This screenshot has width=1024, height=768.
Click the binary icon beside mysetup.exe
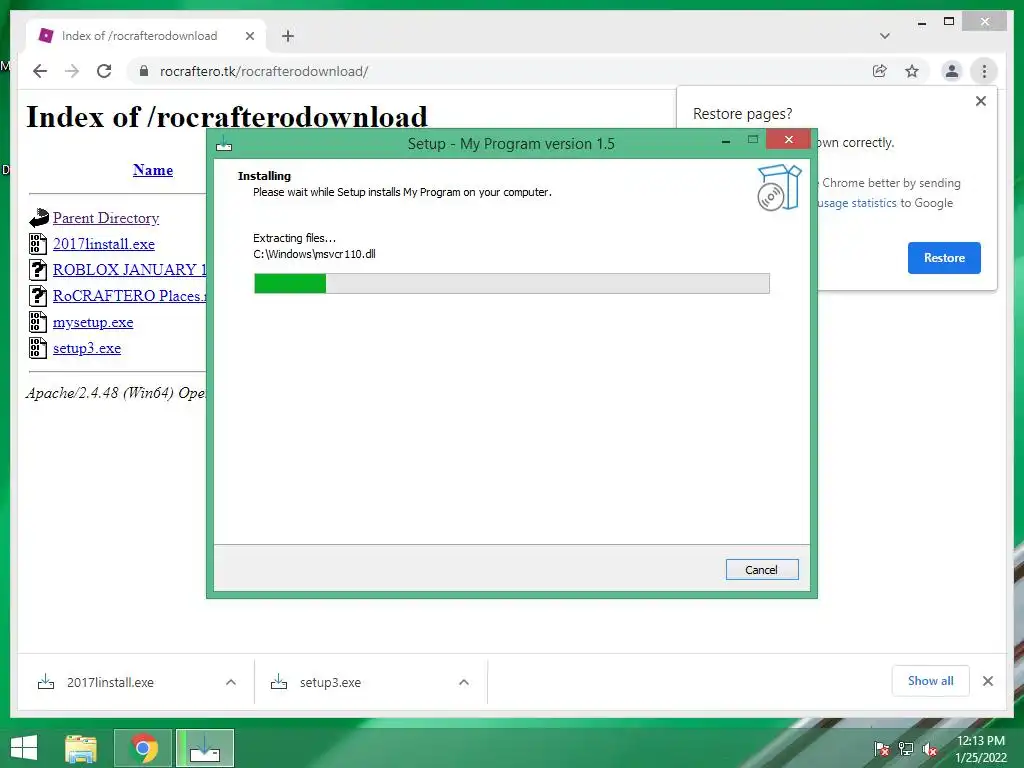click(38, 322)
